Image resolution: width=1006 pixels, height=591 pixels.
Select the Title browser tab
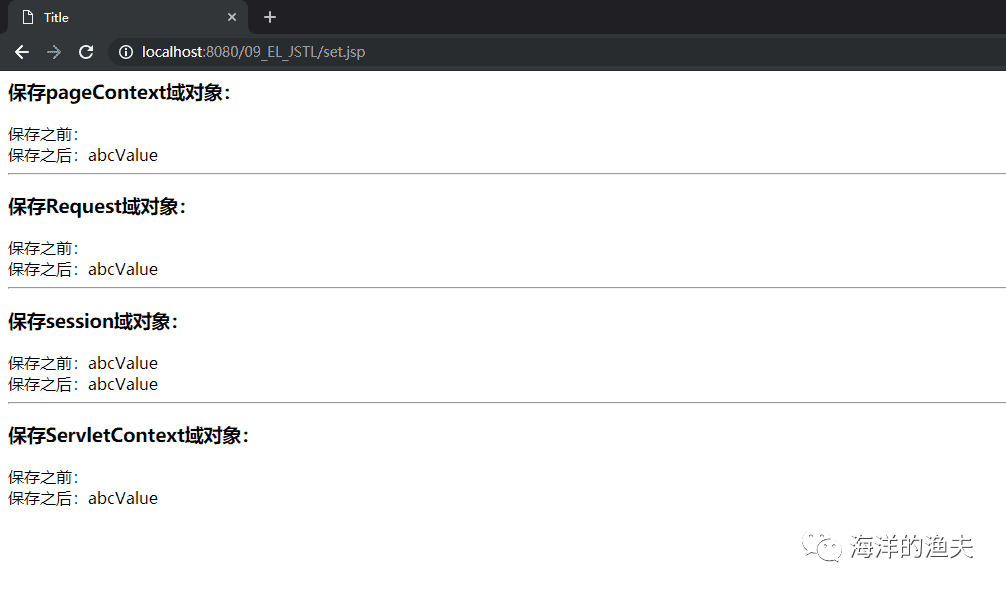127,17
